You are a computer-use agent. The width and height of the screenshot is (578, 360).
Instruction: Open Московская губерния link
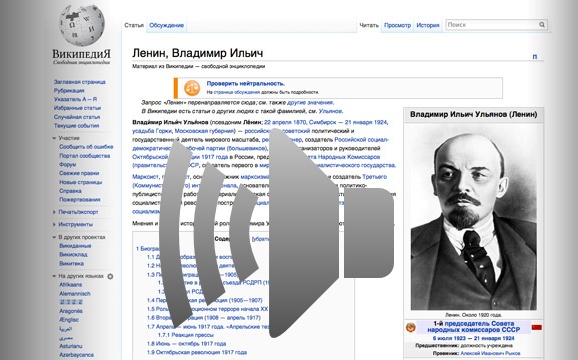click(204, 131)
